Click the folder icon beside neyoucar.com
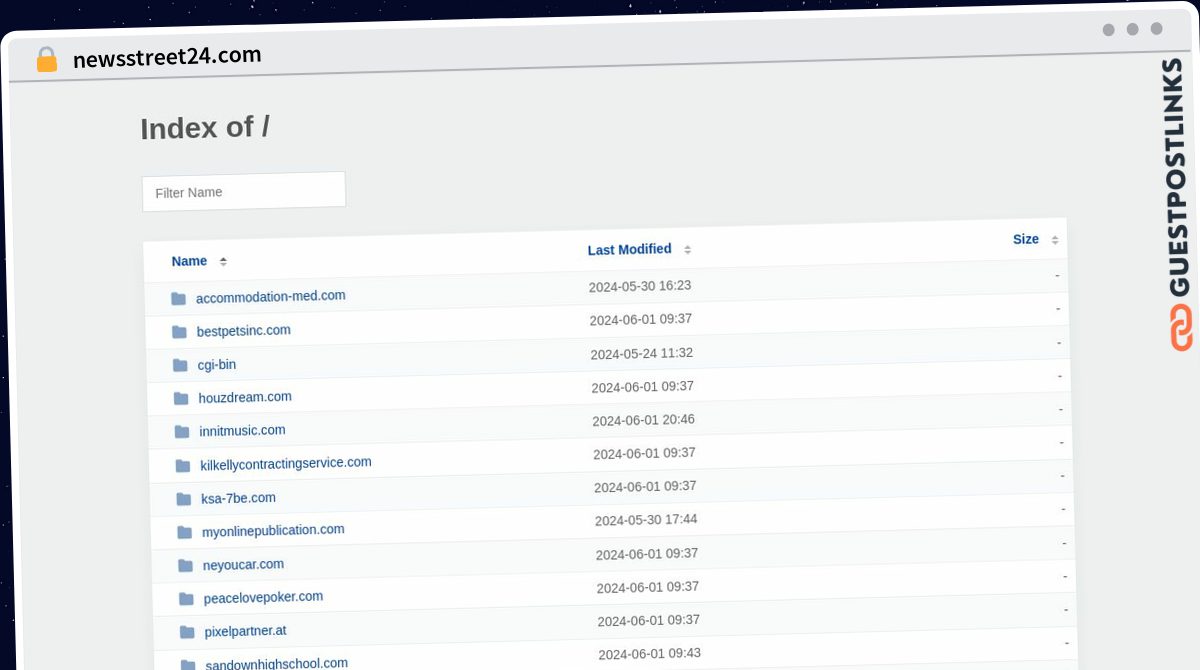 click(185, 565)
